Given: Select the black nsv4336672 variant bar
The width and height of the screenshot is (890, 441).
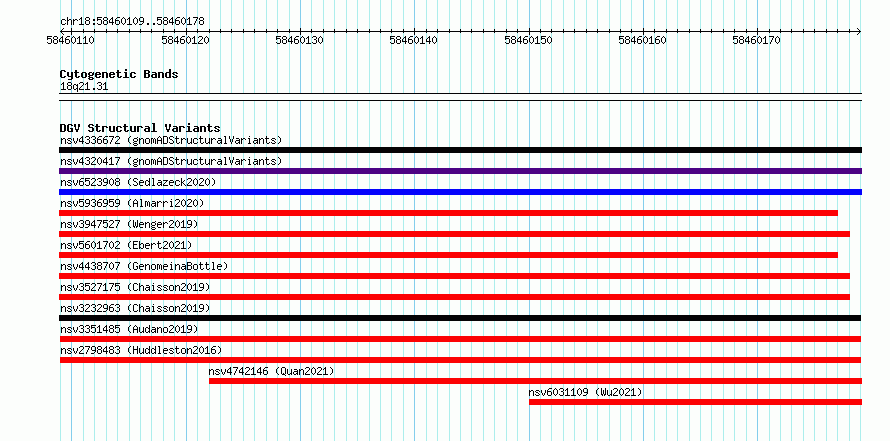Looking at the screenshot, I should 460,150.
